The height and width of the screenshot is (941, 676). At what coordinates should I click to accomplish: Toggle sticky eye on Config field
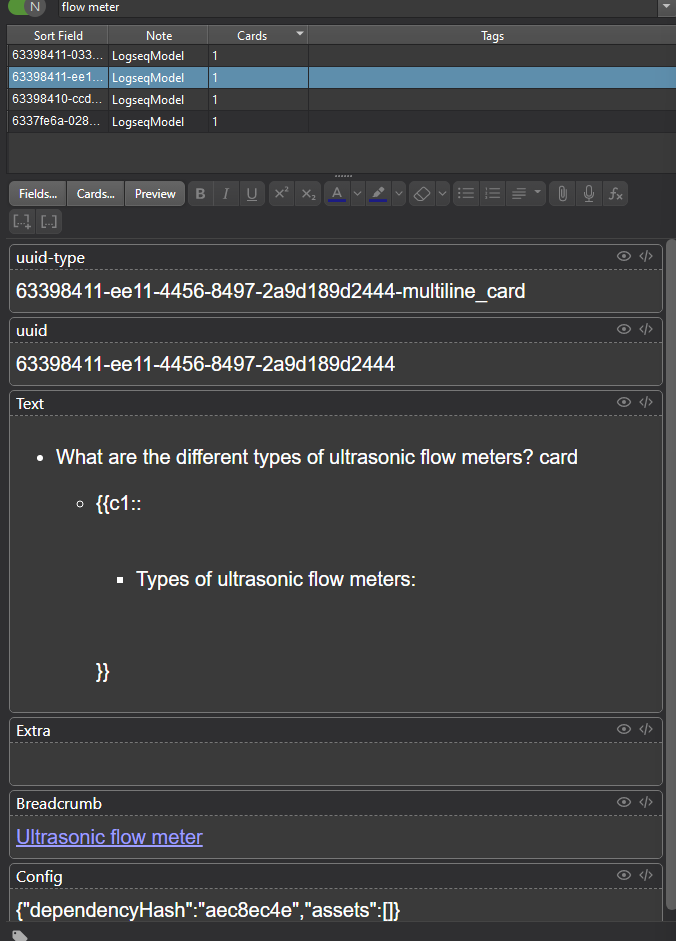coord(624,876)
